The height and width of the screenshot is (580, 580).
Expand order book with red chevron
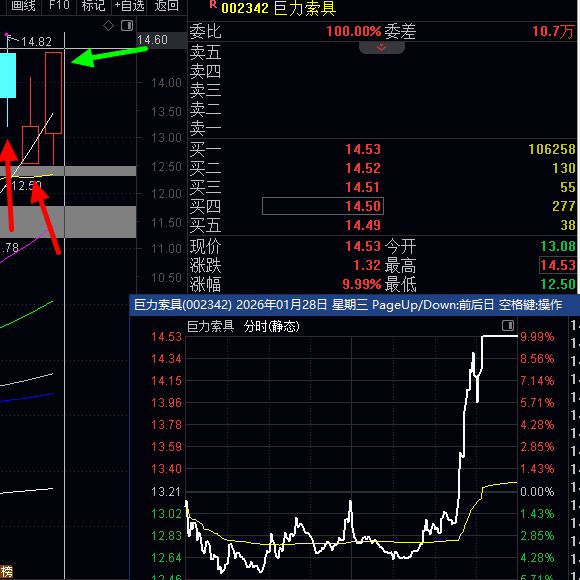[x=381, y=48]
